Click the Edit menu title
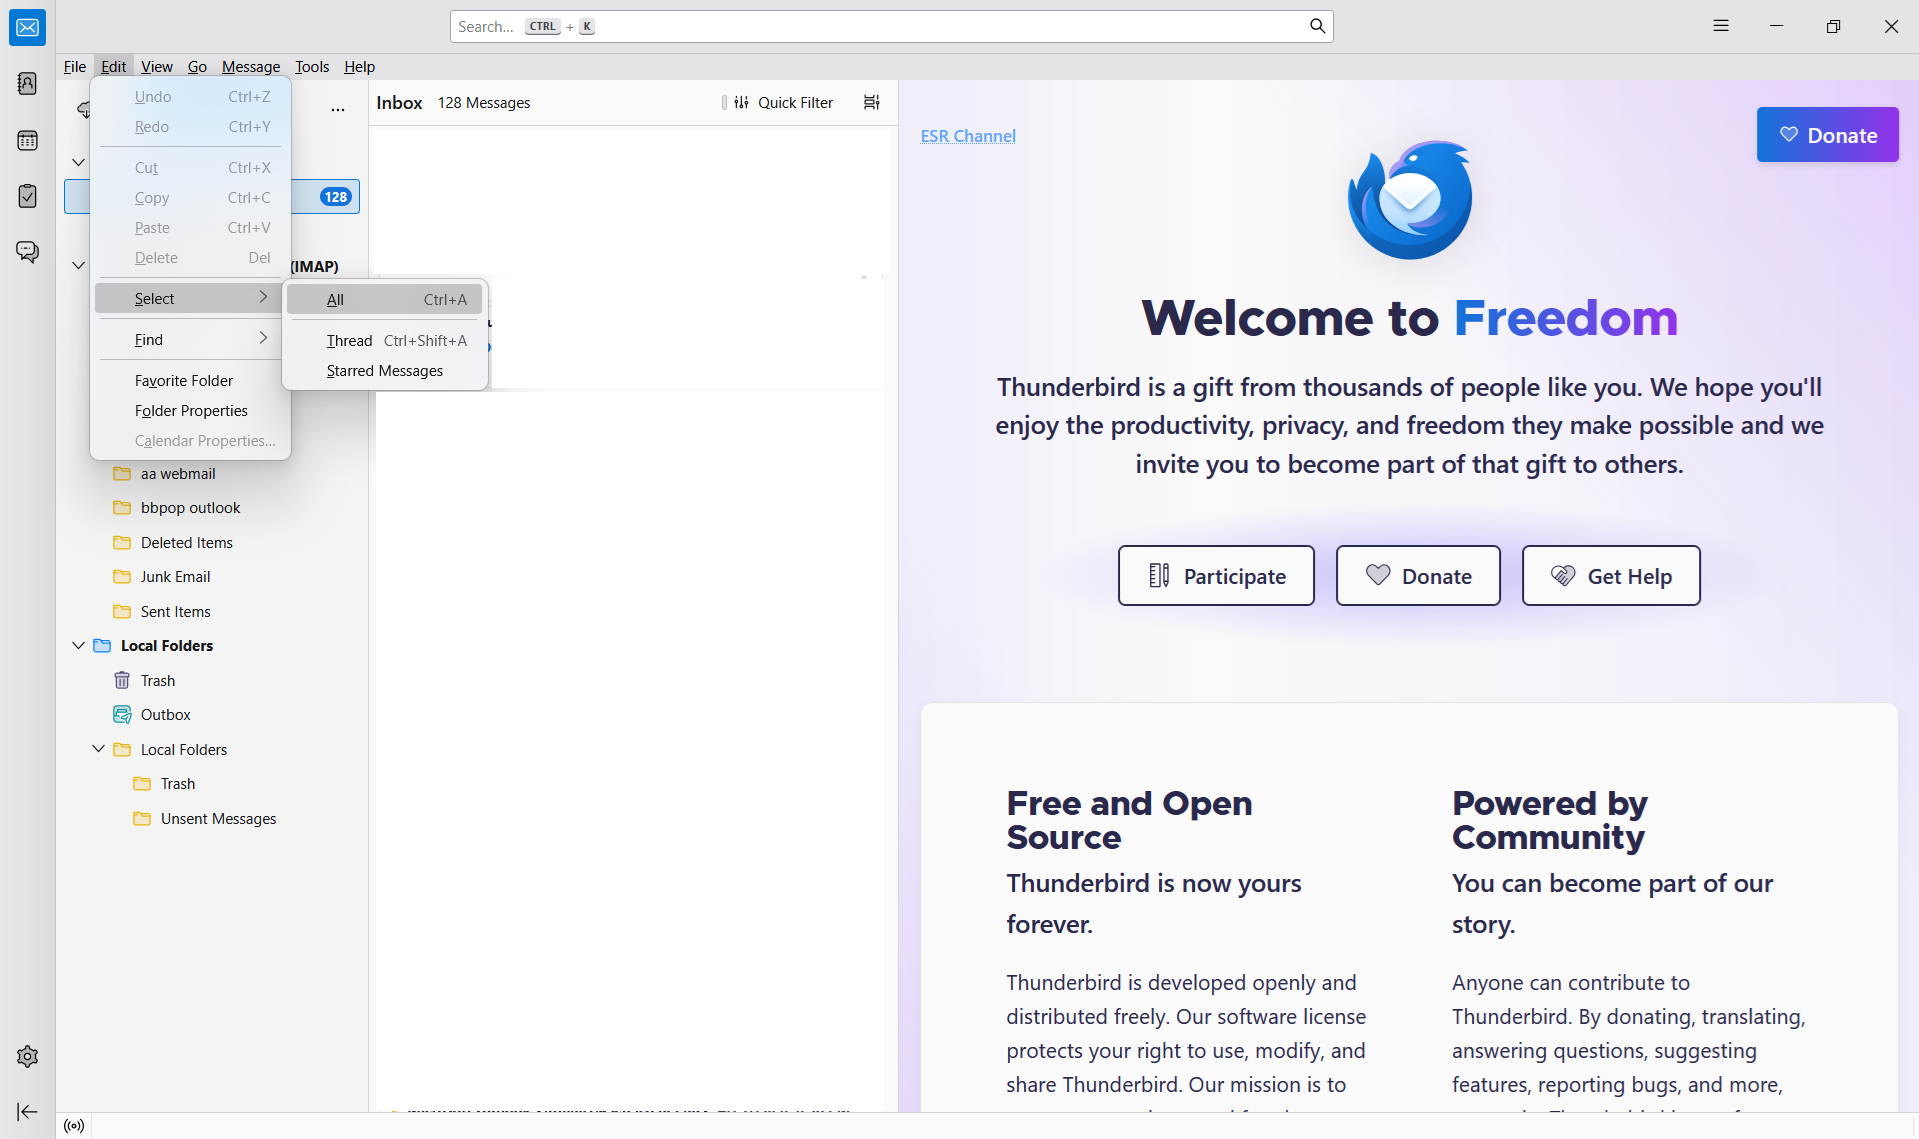Screen dimensions: 1919x1139 (x=113, y=67)
